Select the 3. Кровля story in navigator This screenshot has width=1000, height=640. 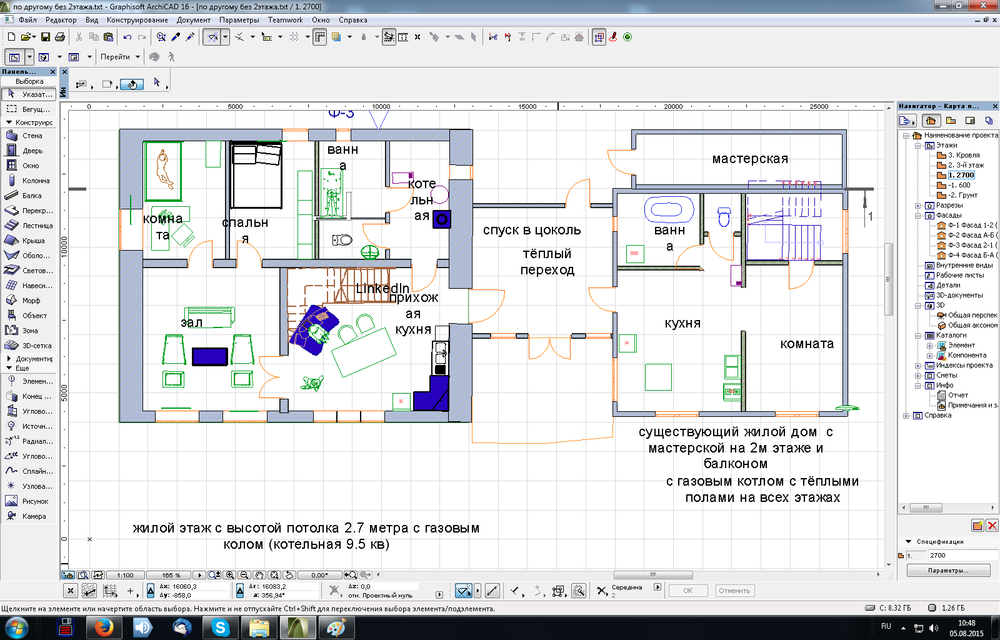pos(960,155)
